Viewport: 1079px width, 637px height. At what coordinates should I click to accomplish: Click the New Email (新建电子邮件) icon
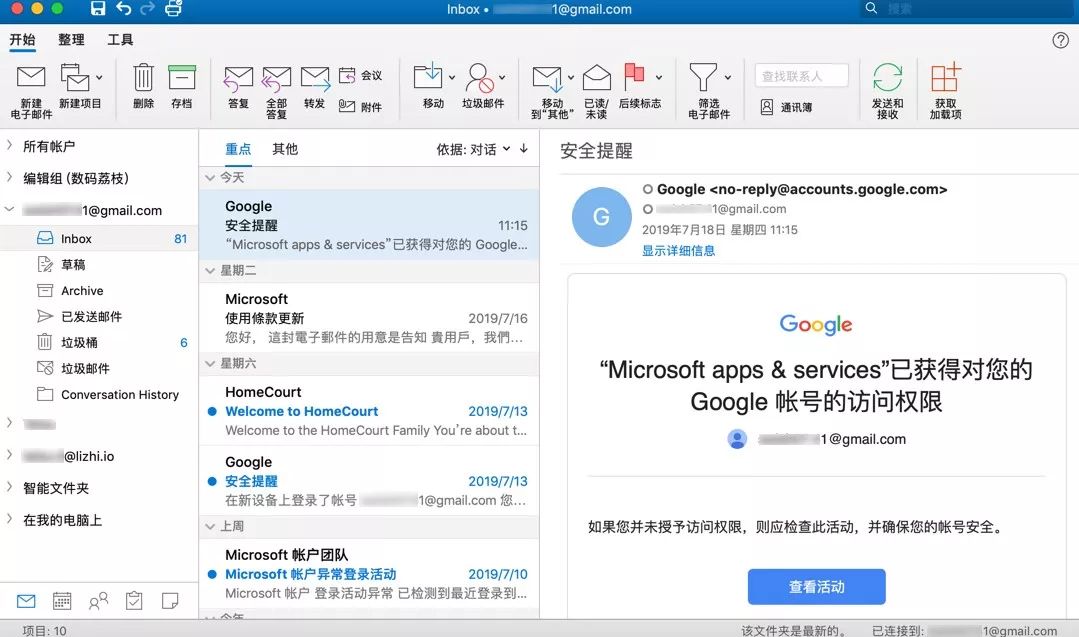tap(31, 78)
